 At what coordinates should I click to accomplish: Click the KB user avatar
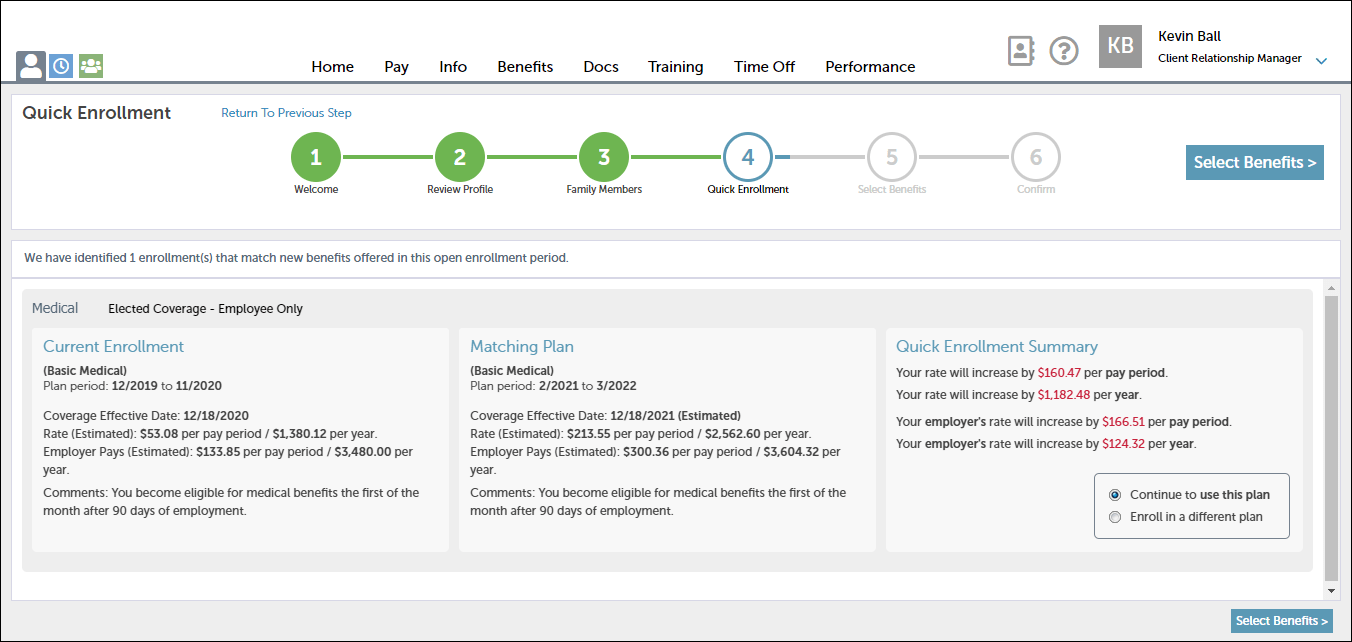coord(1120,47)
